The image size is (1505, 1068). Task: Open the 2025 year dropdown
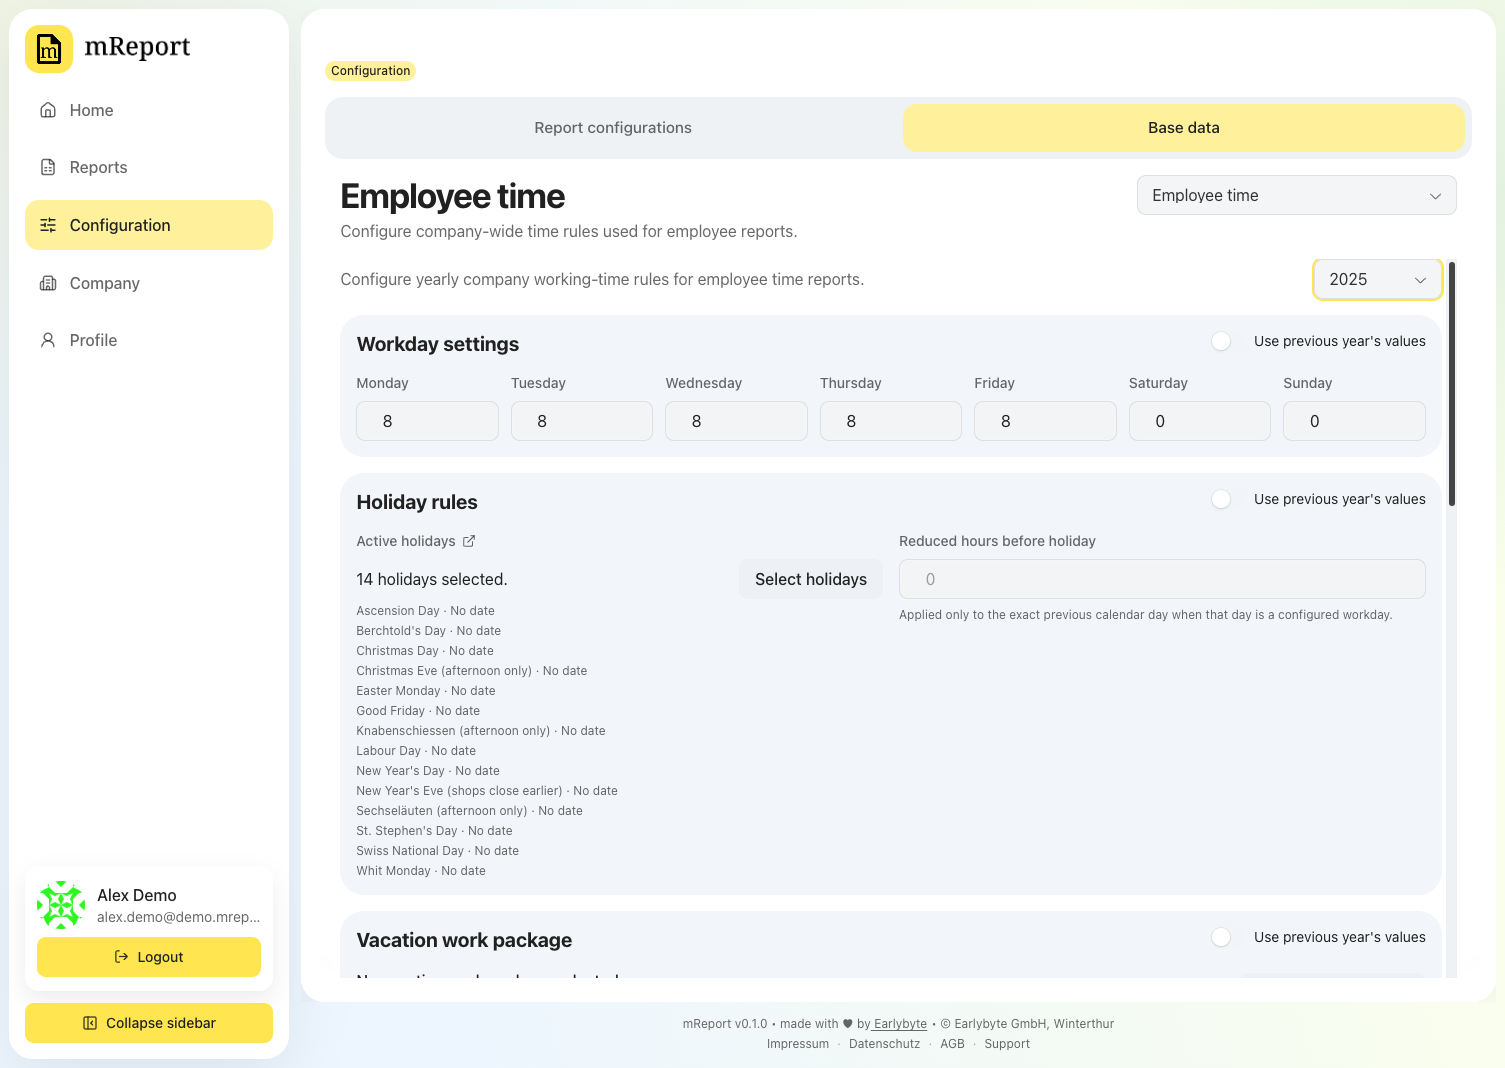point(1377,279)
